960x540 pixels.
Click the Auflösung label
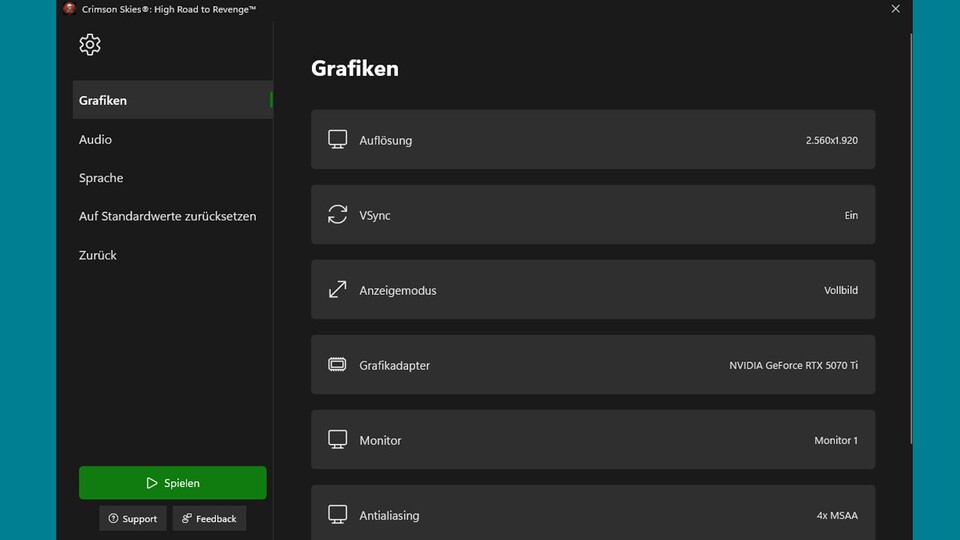coord(386,140)
